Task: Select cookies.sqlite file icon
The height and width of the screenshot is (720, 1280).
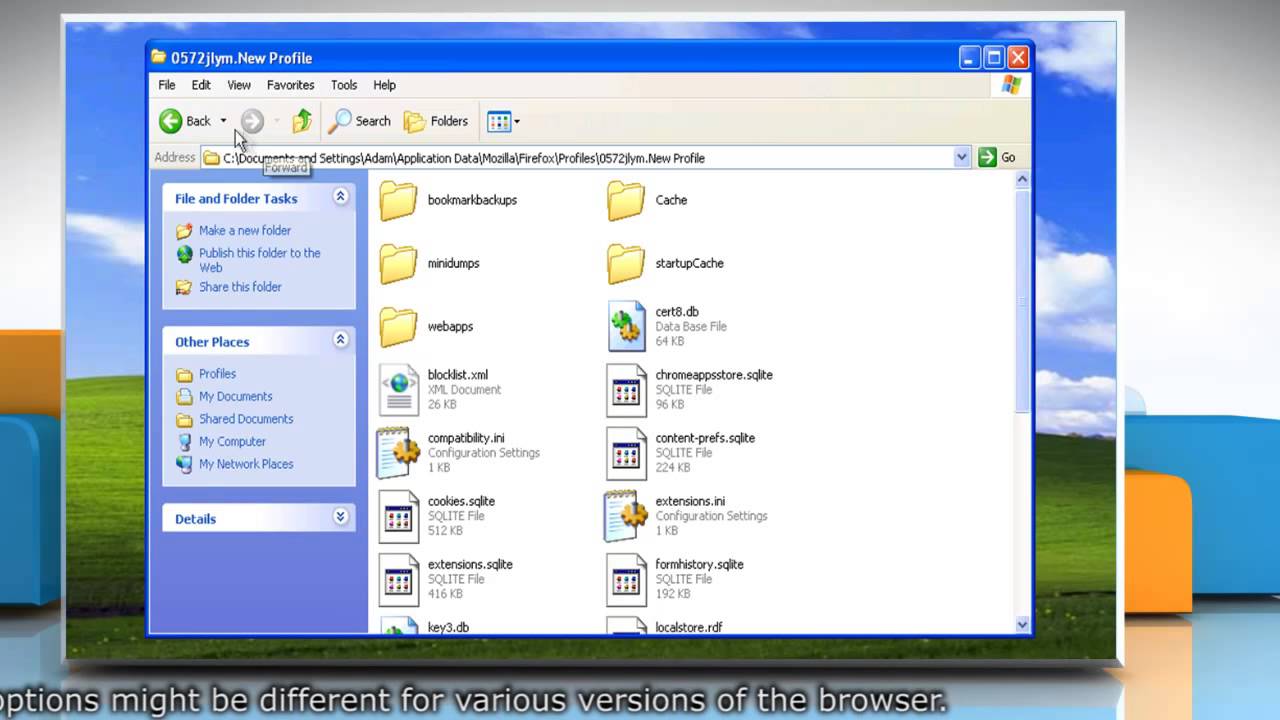Action: click(x=399, y=516)
